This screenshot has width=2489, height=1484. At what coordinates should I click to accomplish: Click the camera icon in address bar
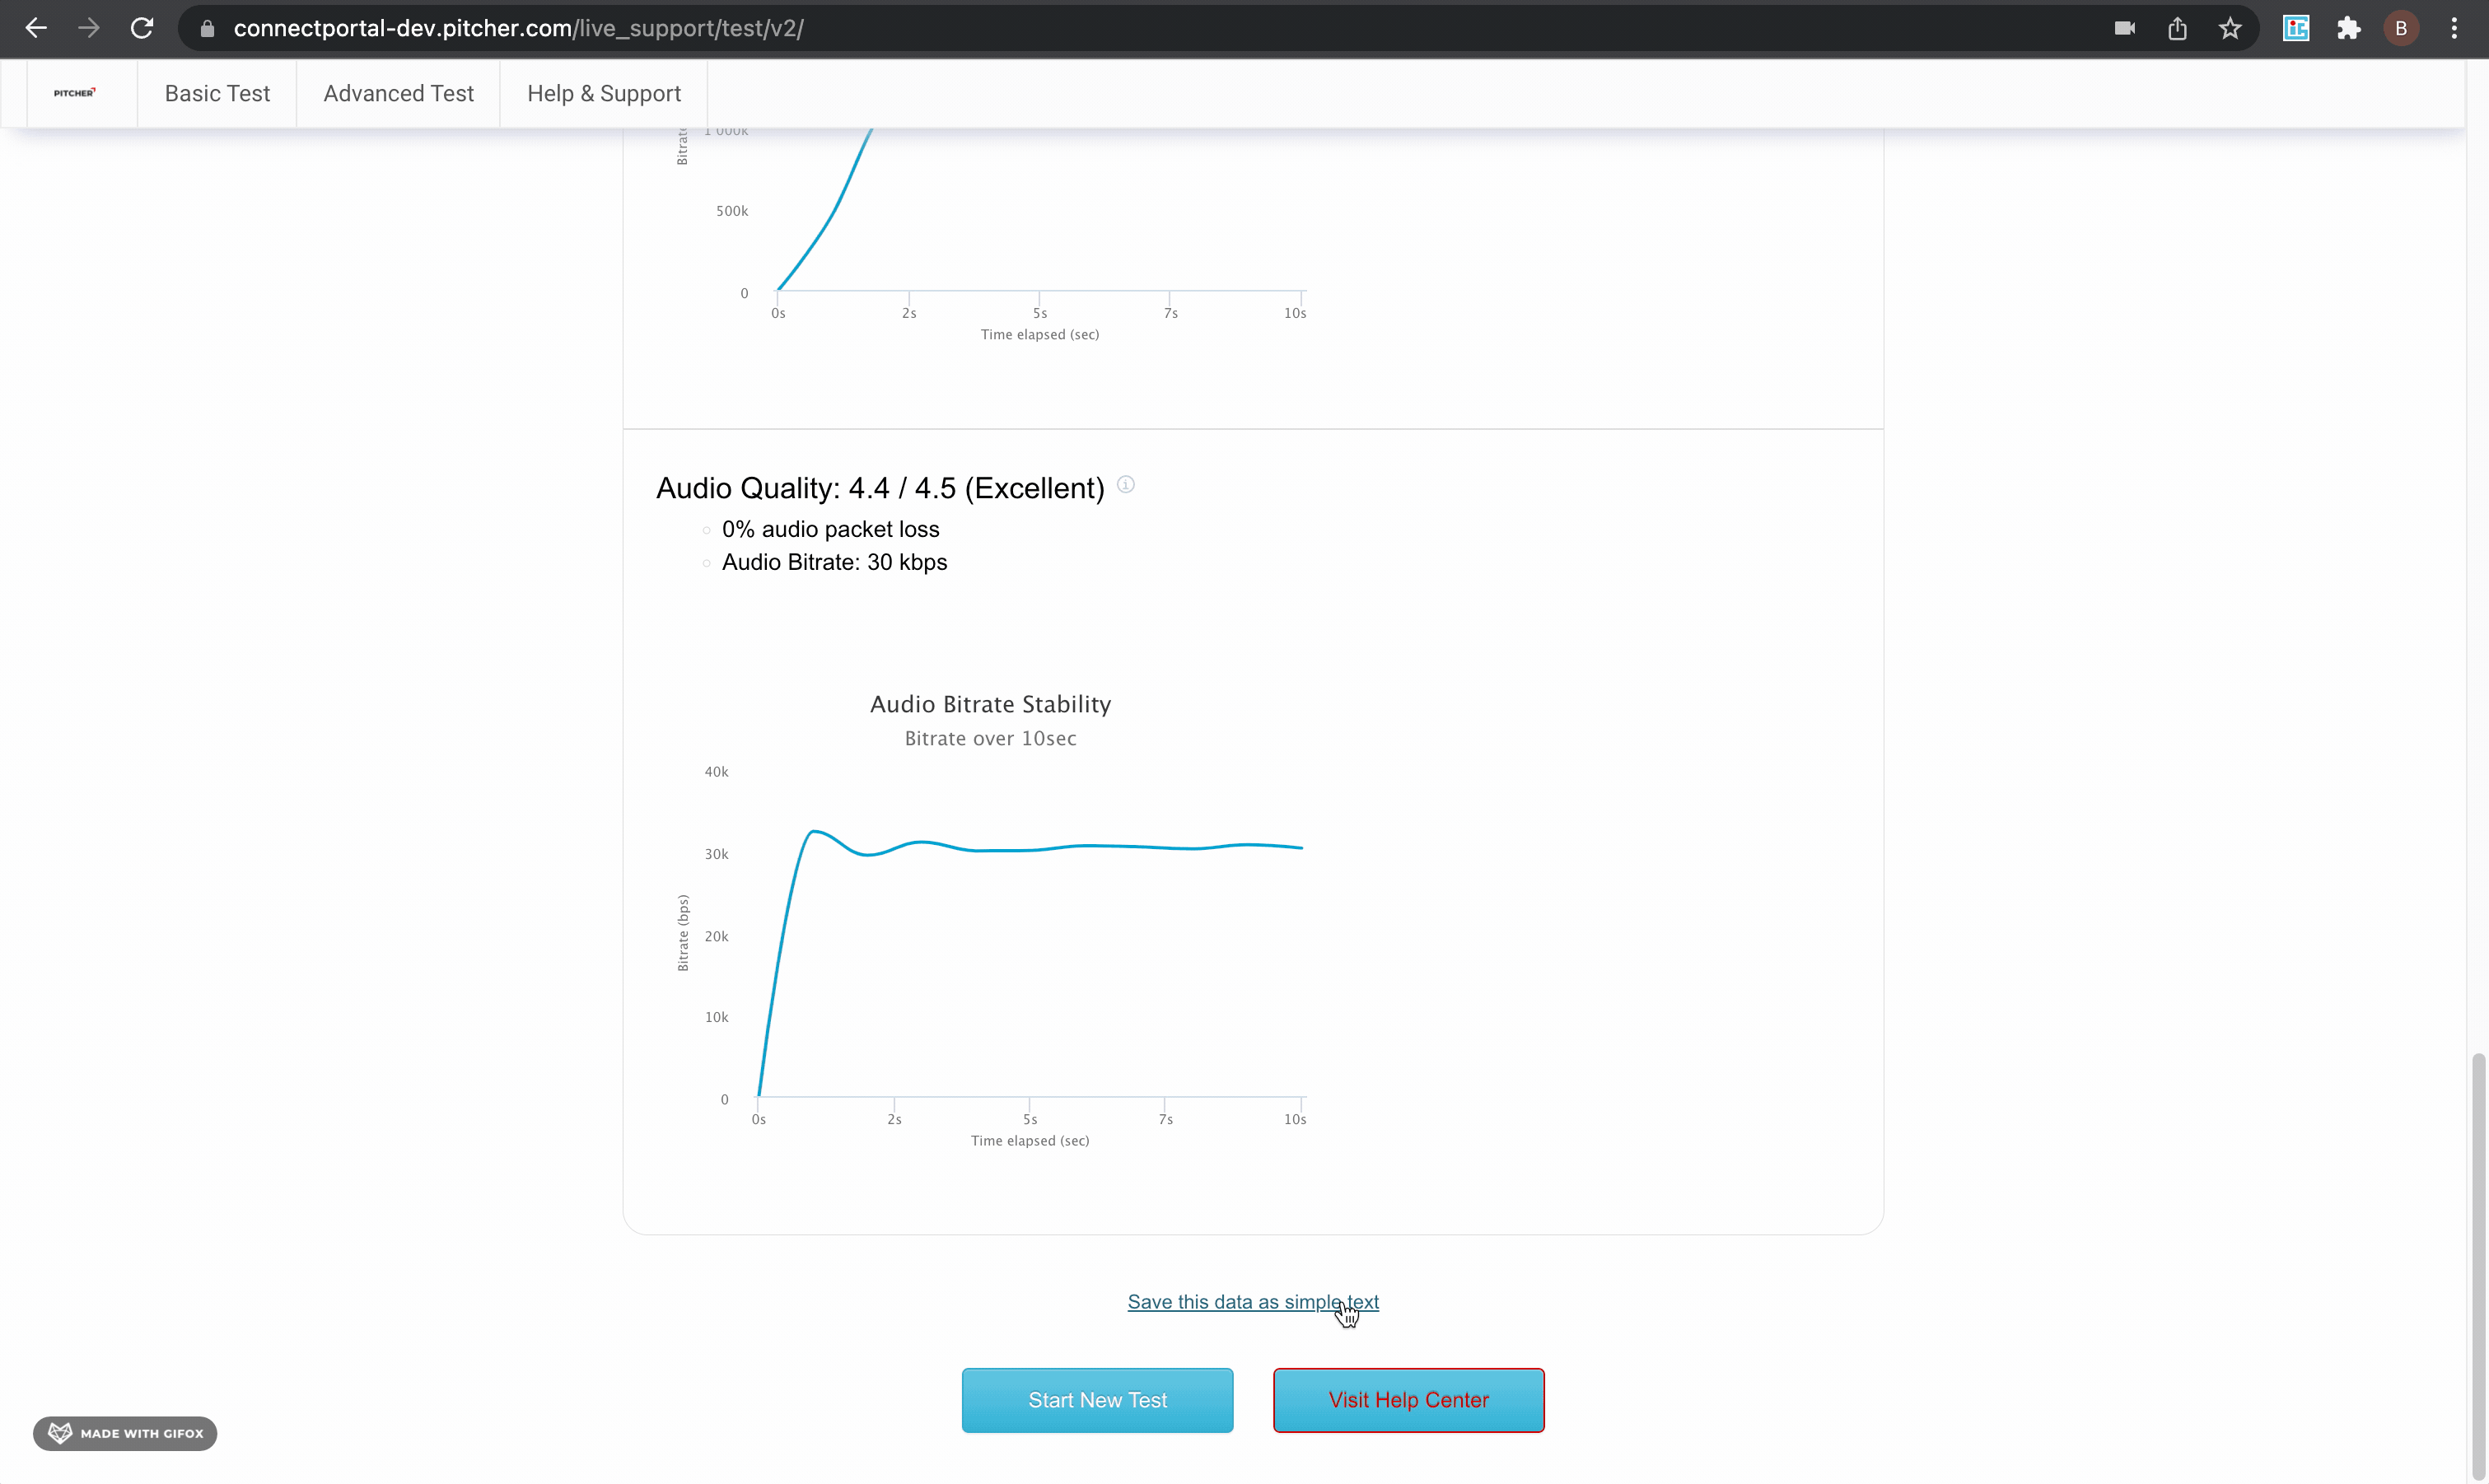click(x=2125, y=28)
